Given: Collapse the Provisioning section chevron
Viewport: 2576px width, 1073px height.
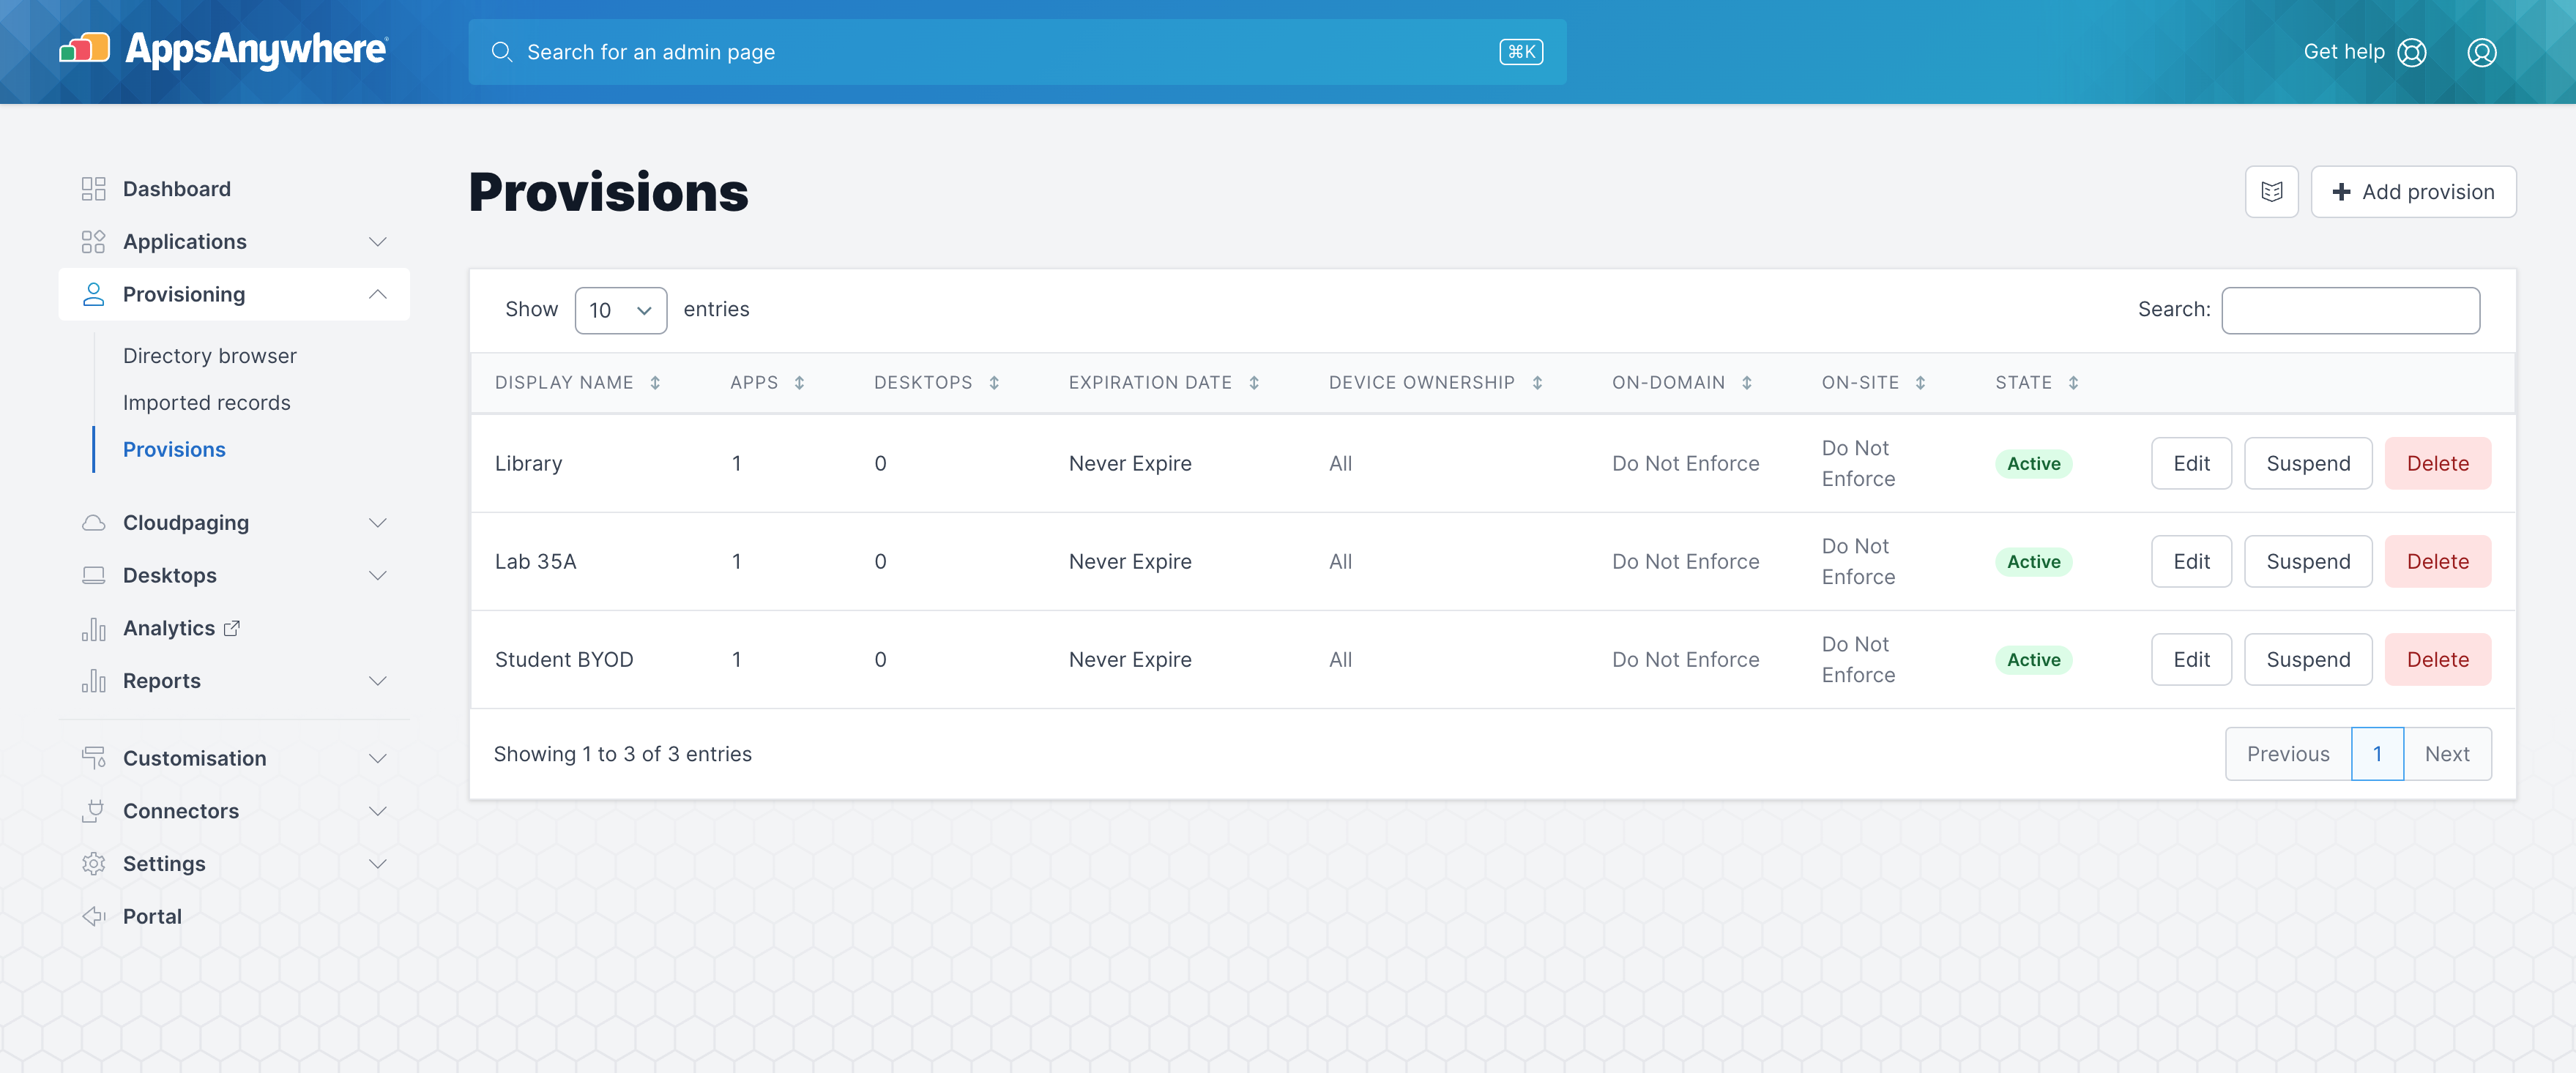Looking at the screenshot, I should pyautogui.click(x=378, y=293).
